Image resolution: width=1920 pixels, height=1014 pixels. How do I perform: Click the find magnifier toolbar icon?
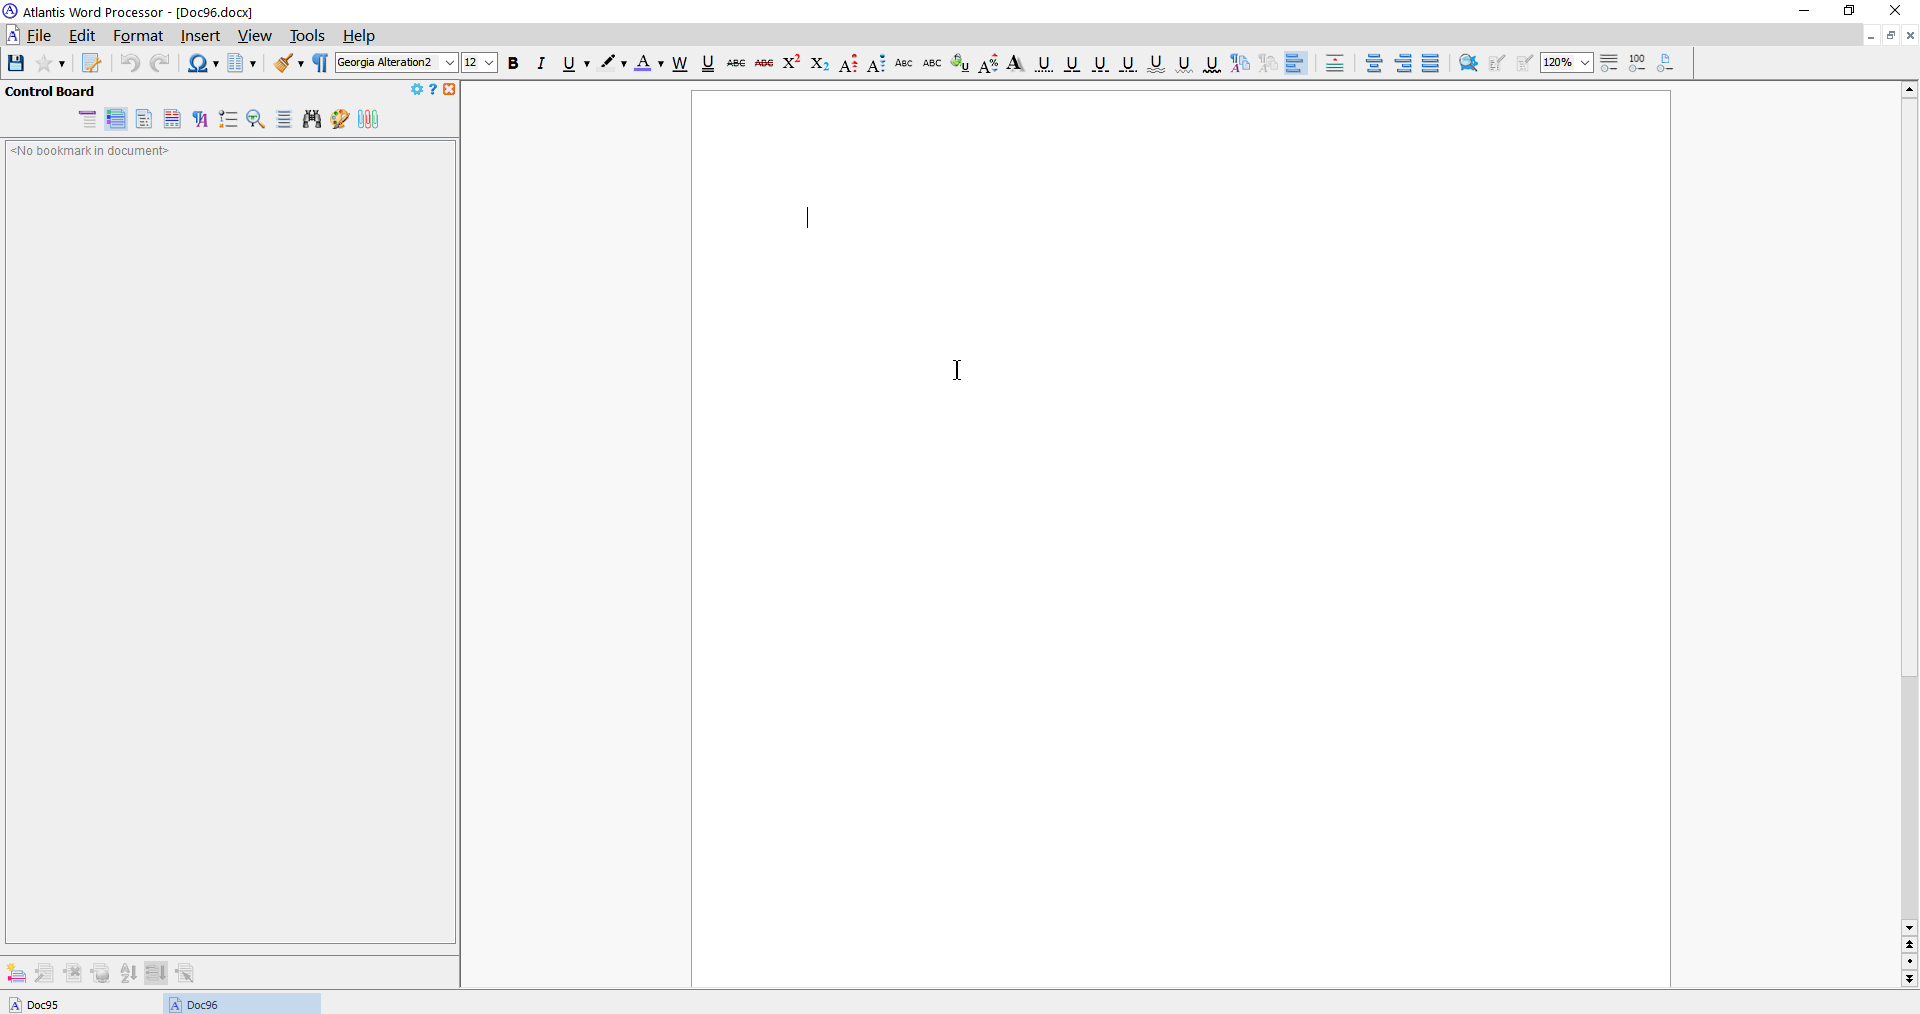point(1469,63)
